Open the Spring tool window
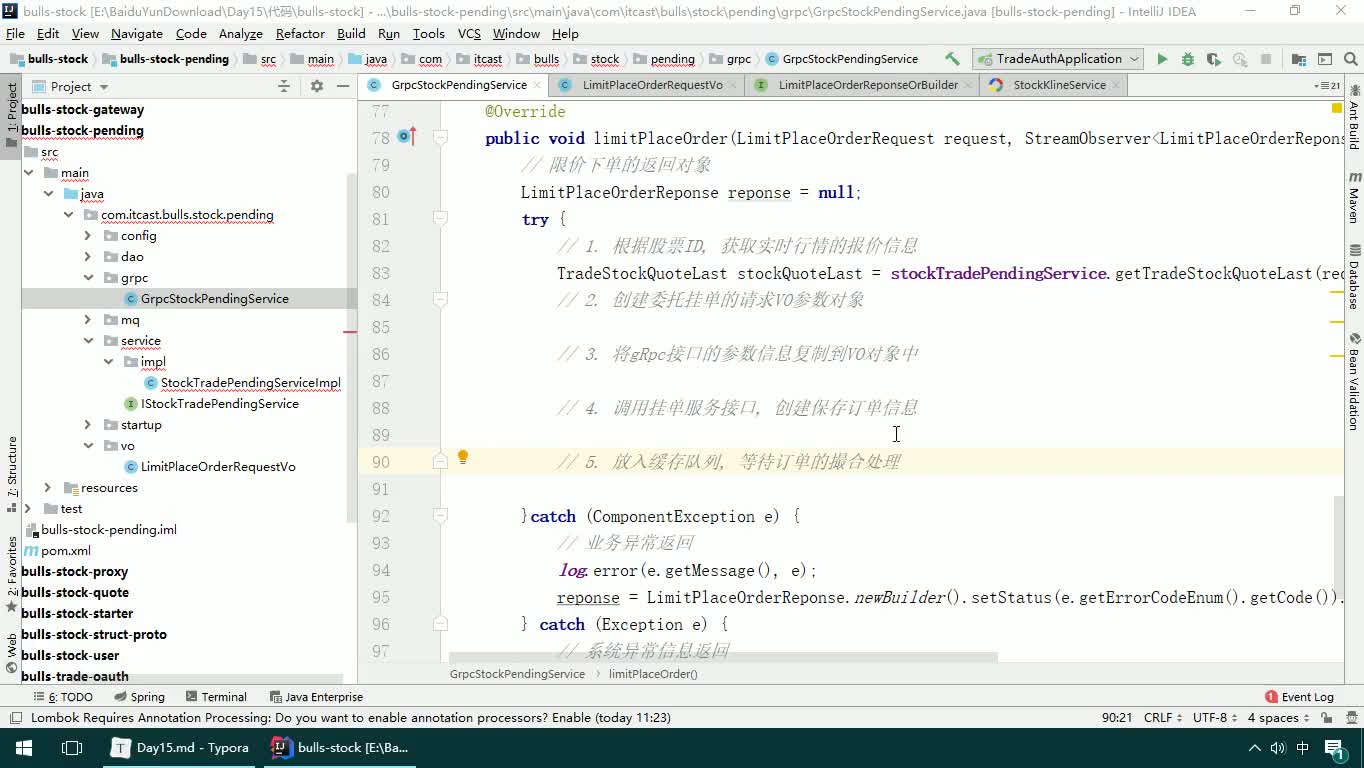This screenshot has width=1364, height=768. (x=139, y=697)
